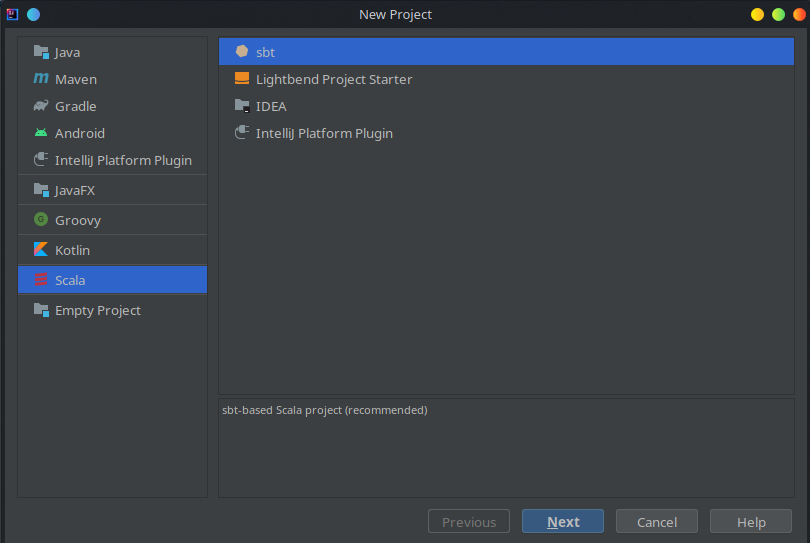Click the Android robot icon
Image resolution: width=810 pixels, height=543 pixels.
[41, 133]
